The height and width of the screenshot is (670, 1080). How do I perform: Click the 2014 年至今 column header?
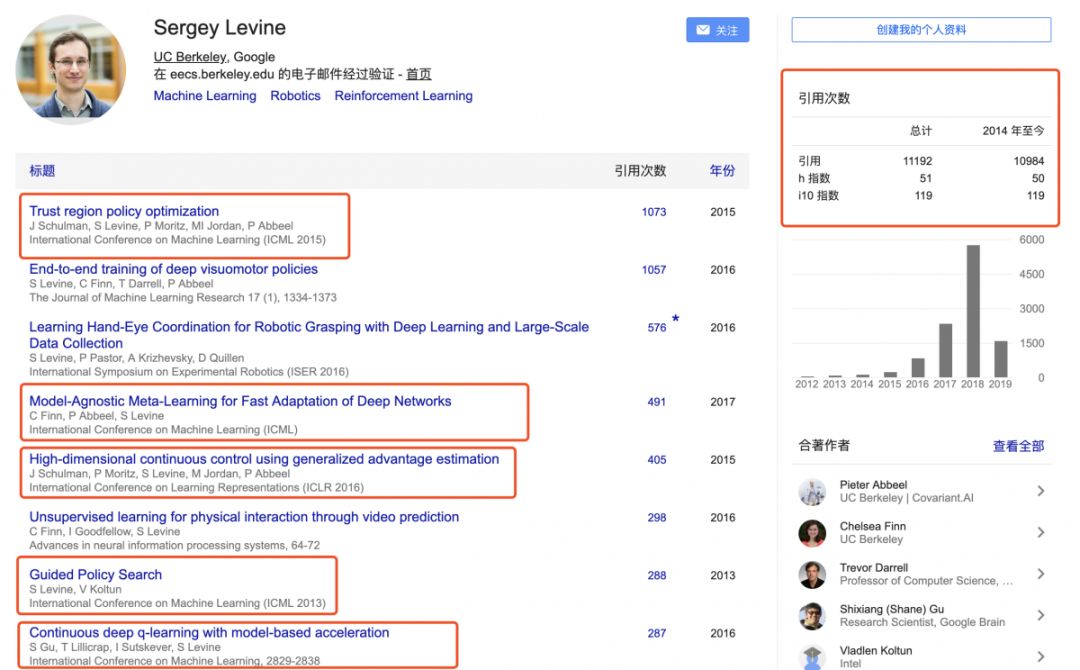coord(1013,131)
